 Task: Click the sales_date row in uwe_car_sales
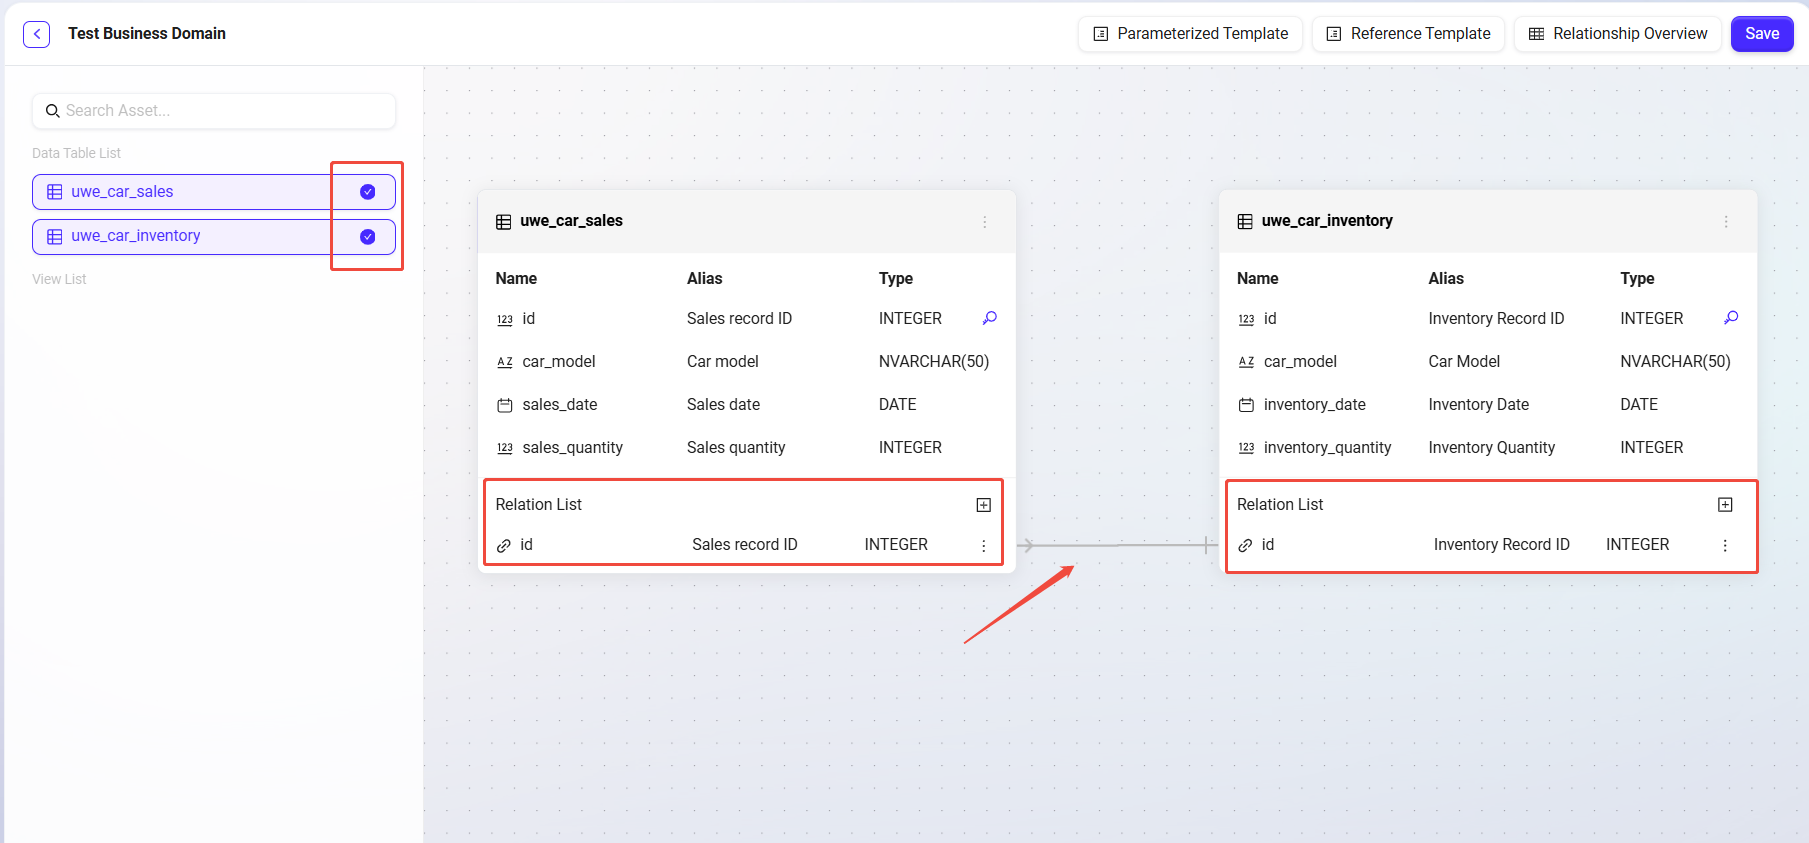tap(559, 405)
